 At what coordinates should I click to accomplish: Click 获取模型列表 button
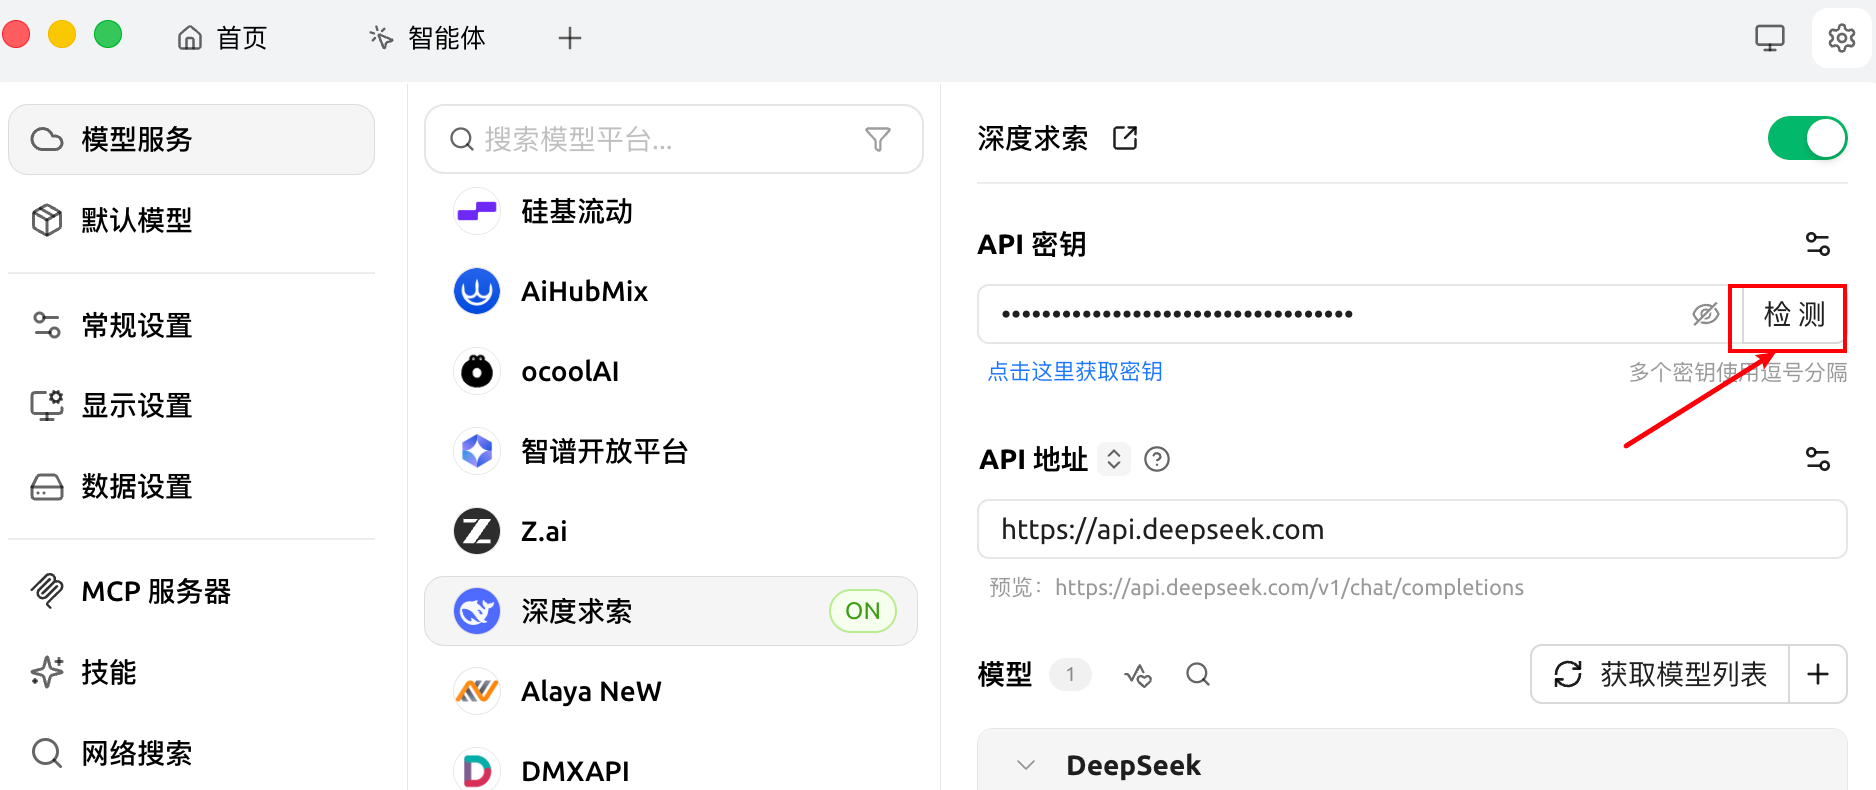click(x=1660, y=674)
